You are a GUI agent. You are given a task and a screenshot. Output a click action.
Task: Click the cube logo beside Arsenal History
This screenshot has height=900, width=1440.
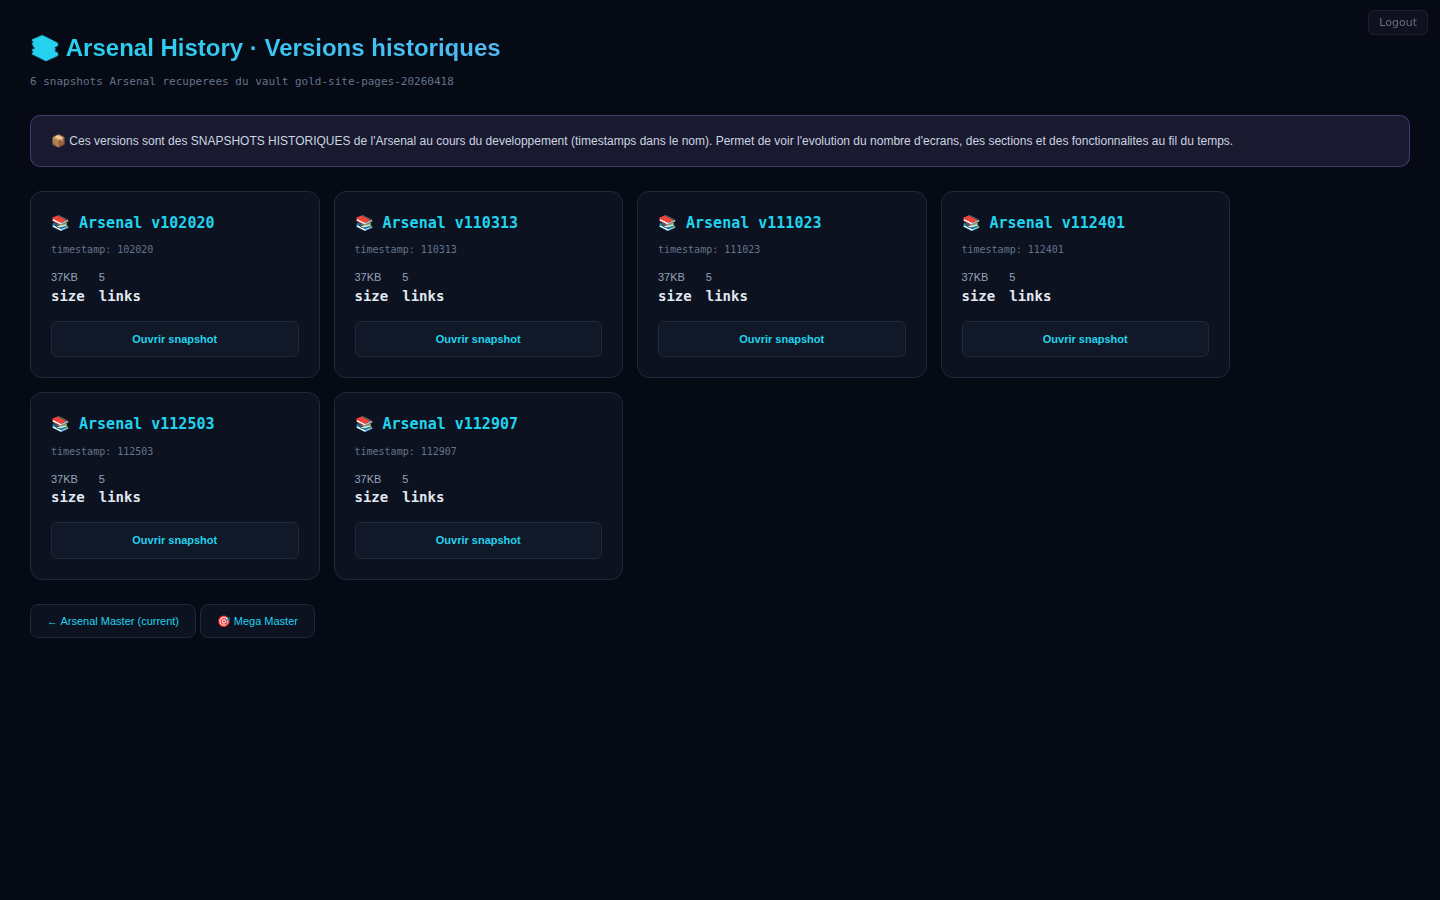[45, 48]
